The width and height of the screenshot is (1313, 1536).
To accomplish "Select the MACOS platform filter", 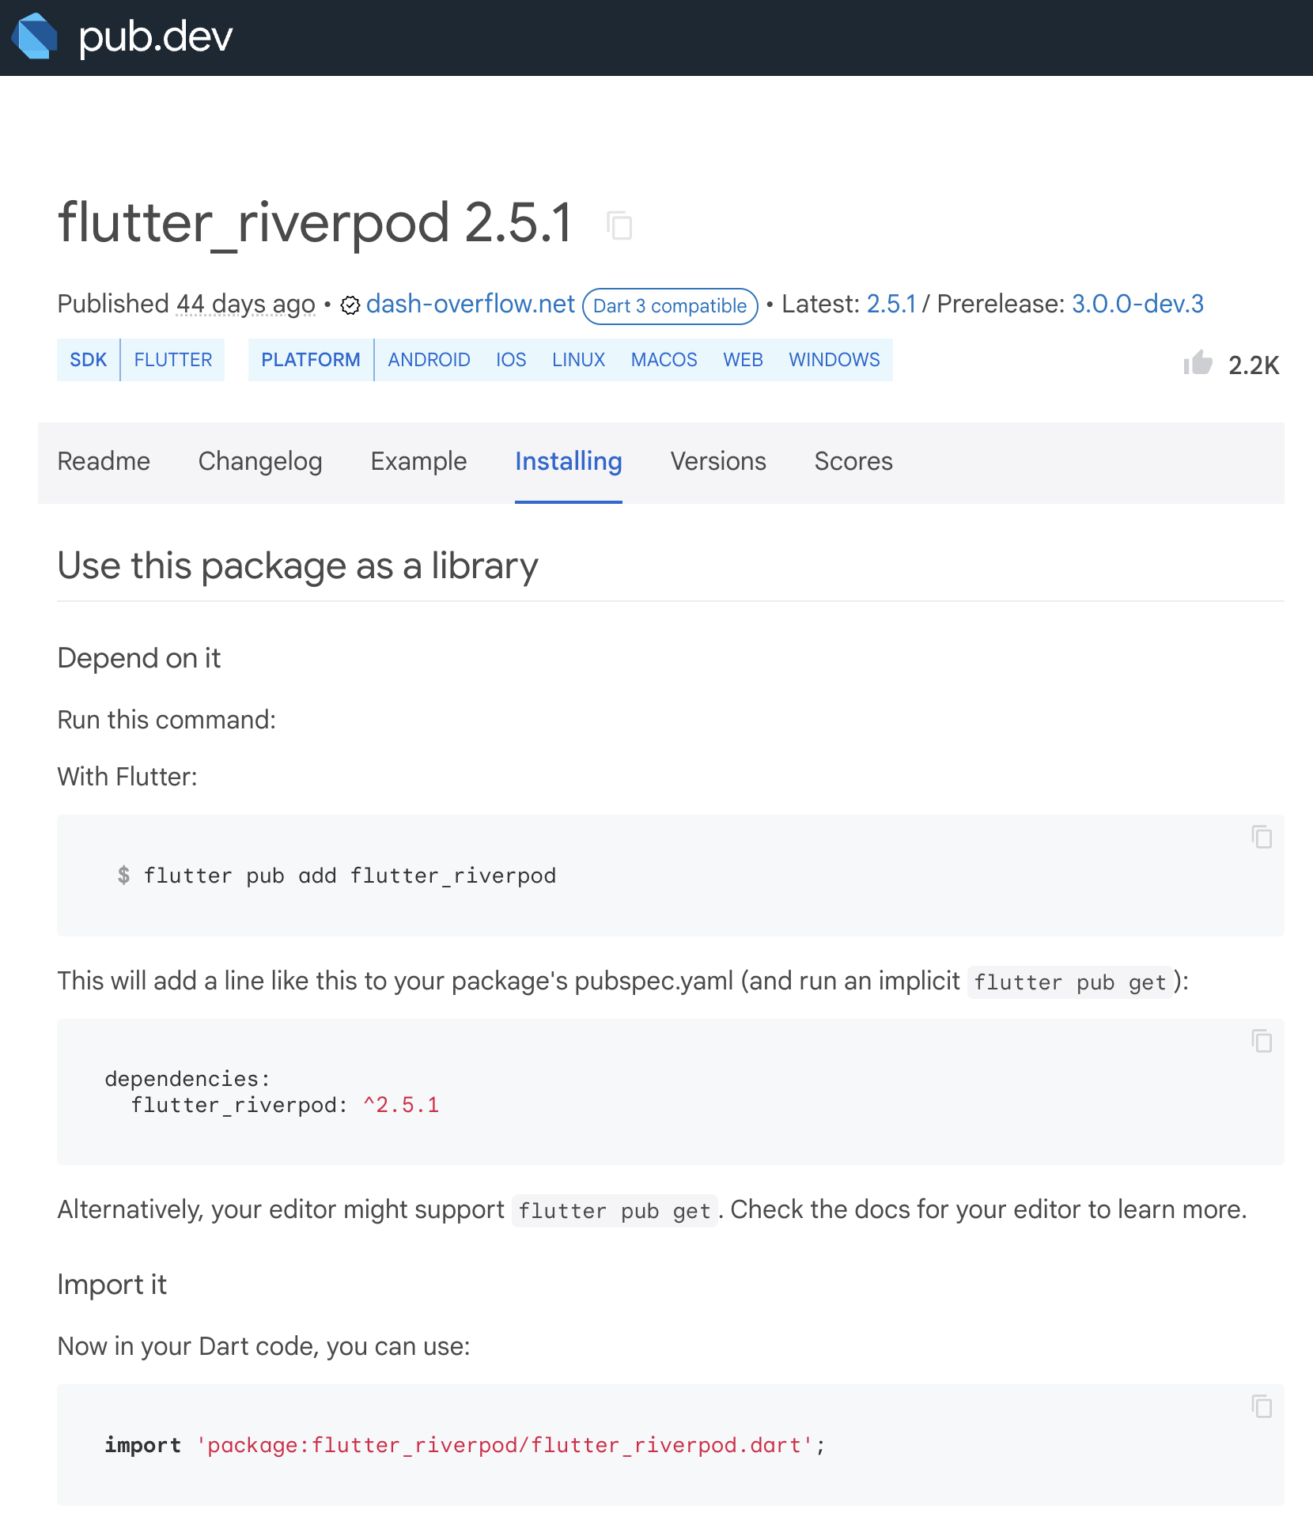I will click(x=663, y=359).
